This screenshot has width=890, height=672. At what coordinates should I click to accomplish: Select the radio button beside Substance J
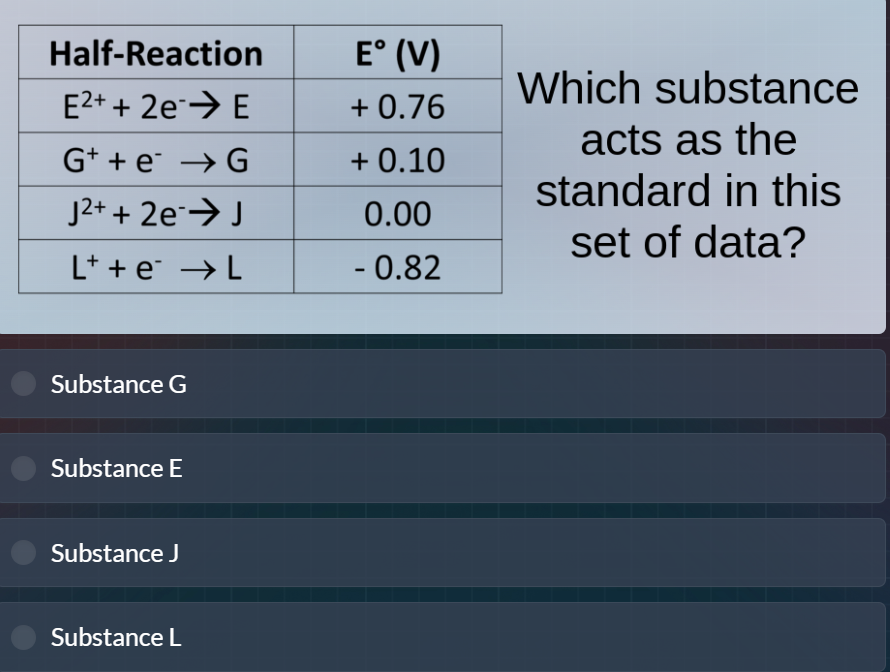coord(22,553)
